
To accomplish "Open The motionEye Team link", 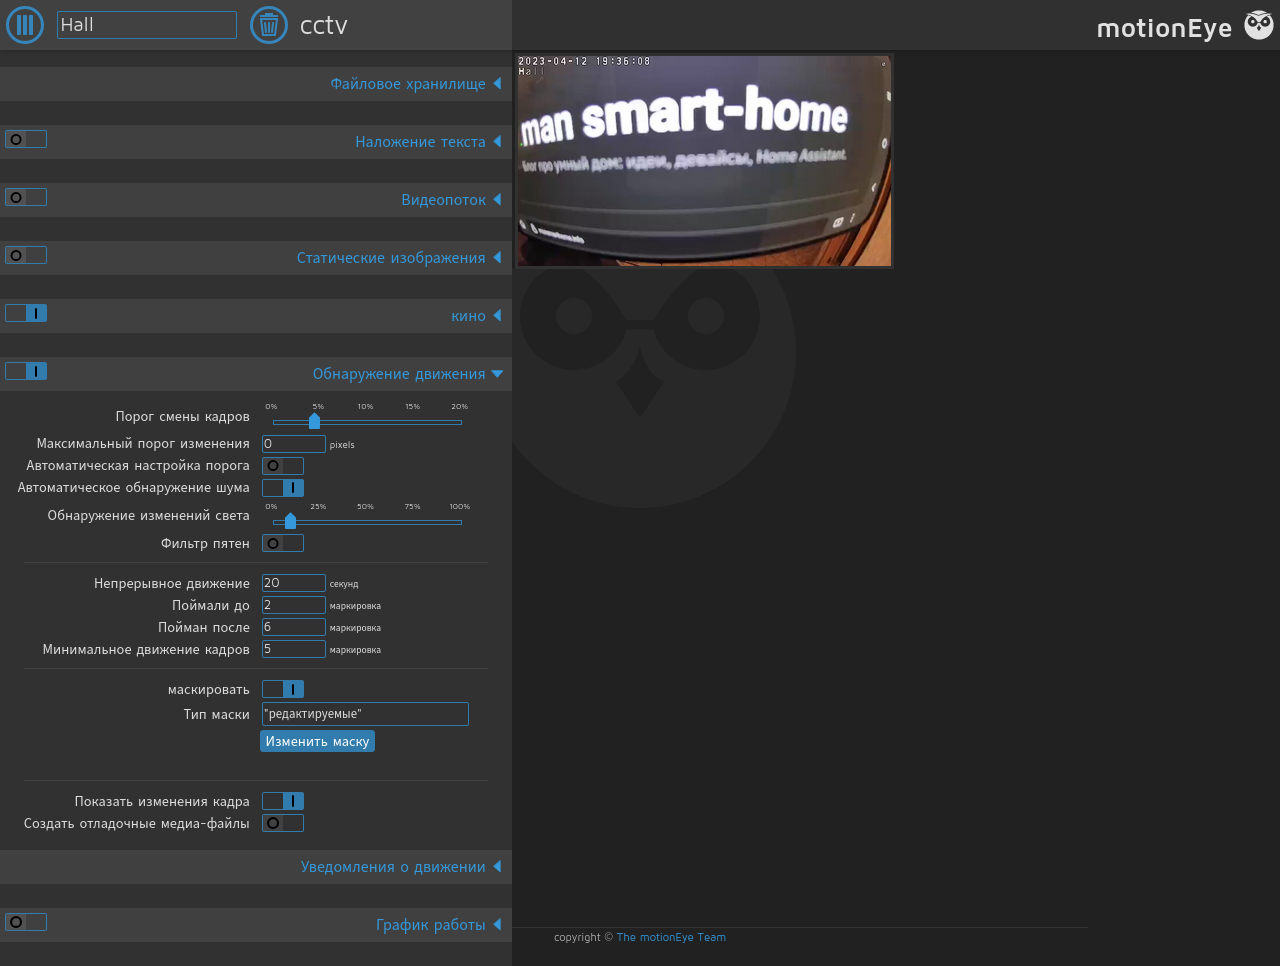I will (671, 938).
